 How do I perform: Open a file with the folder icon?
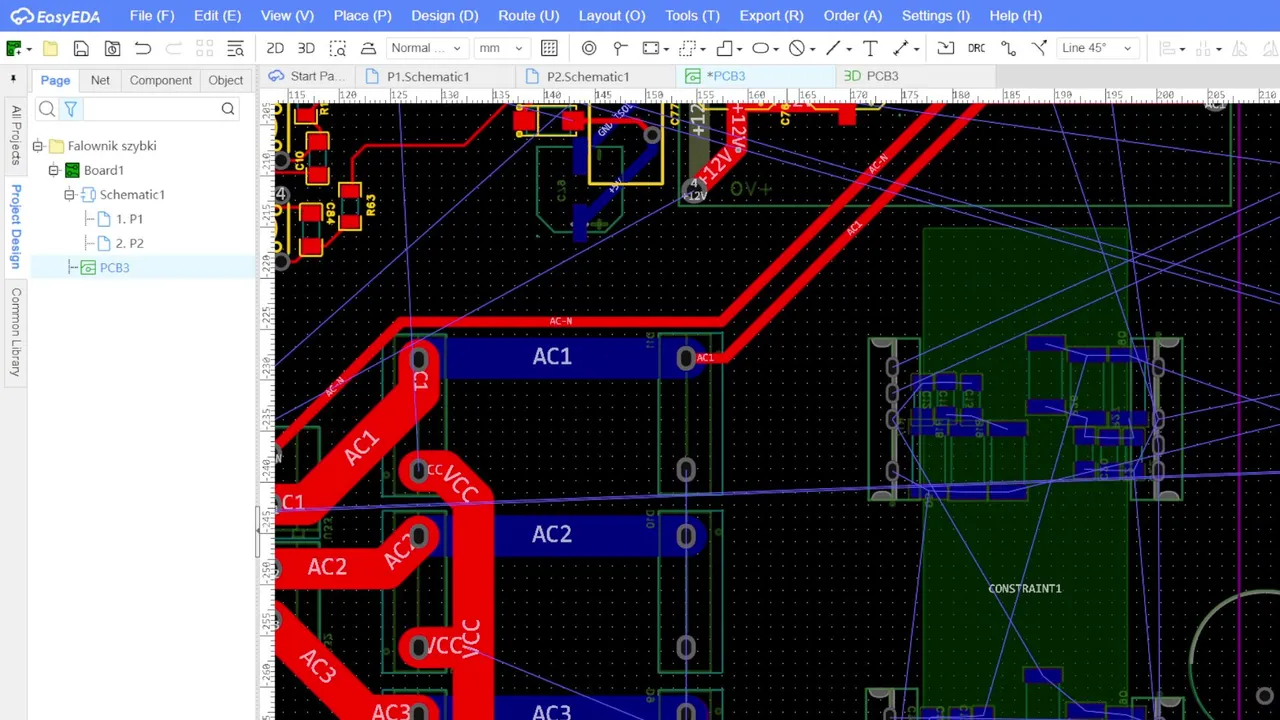point(51,48)
